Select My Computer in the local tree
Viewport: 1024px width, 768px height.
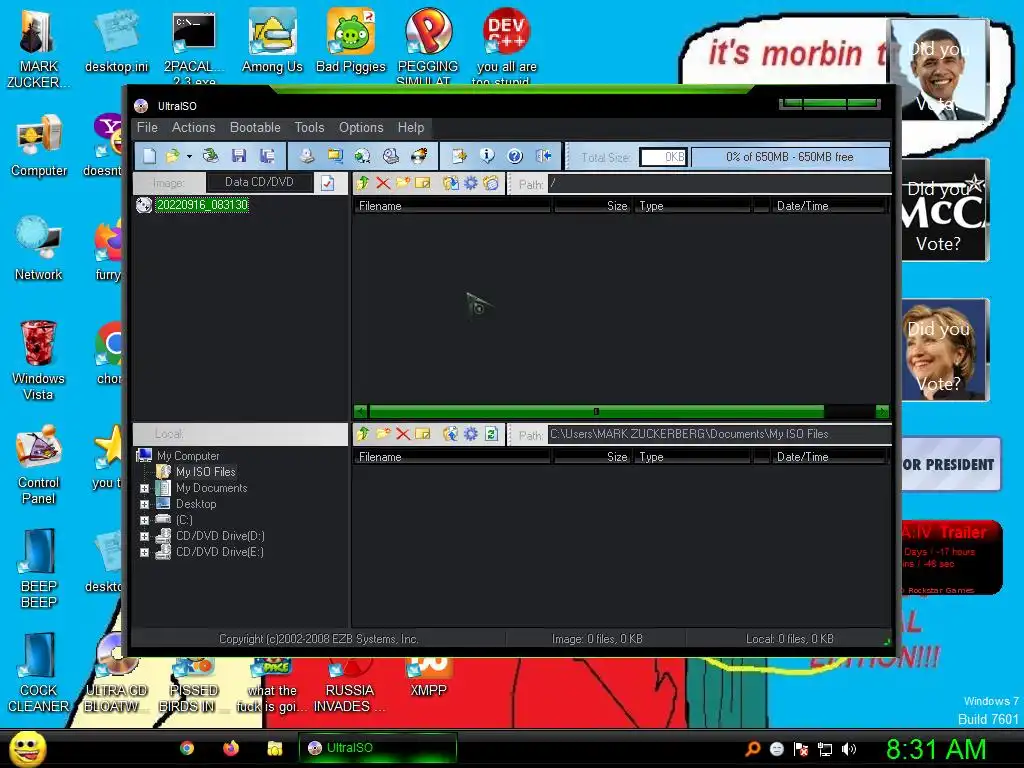pyautogui.click(x=188, y=456)
